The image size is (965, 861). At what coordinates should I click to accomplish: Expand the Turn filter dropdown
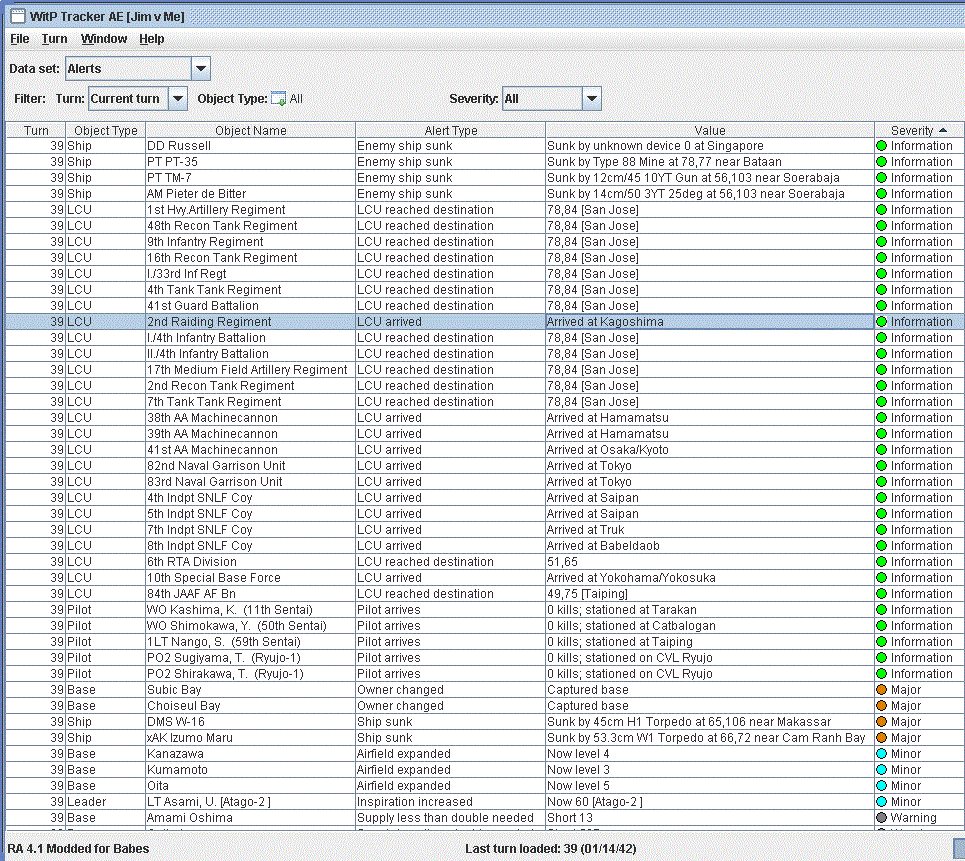point(177,99)
